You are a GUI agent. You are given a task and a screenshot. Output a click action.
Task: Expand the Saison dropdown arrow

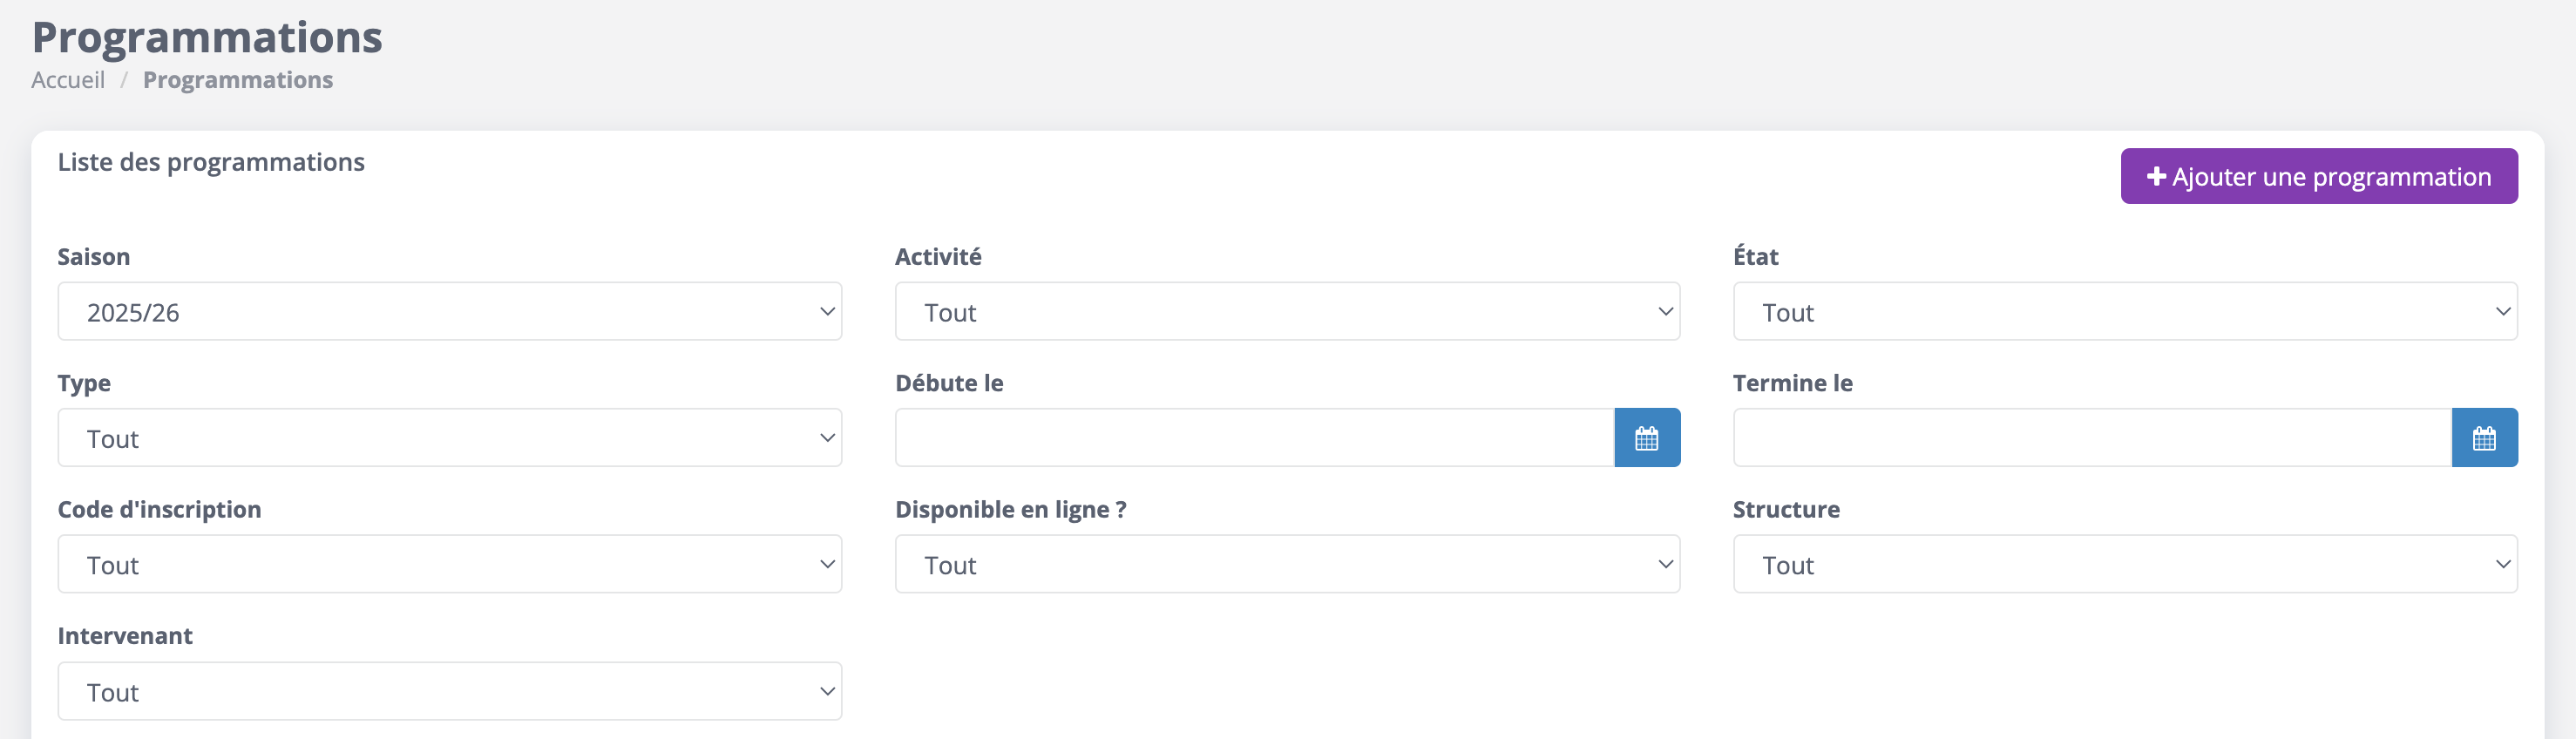[827, 312]
